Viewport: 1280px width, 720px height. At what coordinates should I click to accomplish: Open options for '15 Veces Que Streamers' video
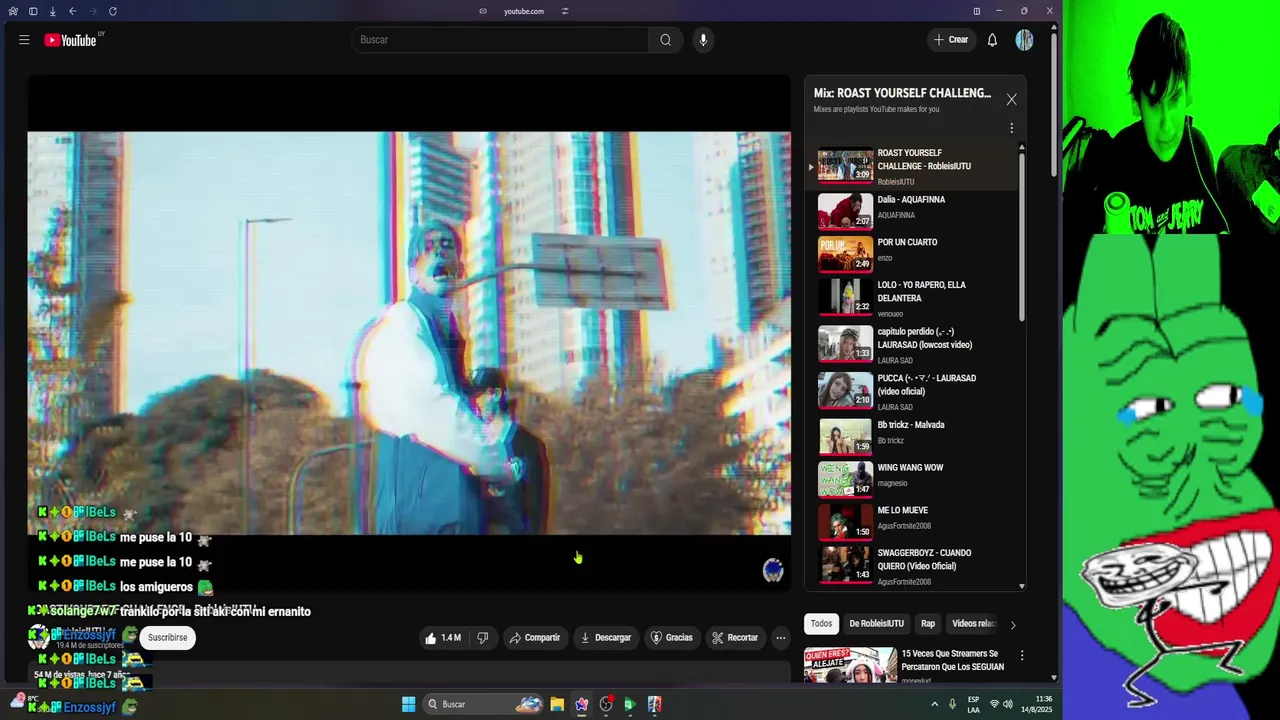[1021, 656]
